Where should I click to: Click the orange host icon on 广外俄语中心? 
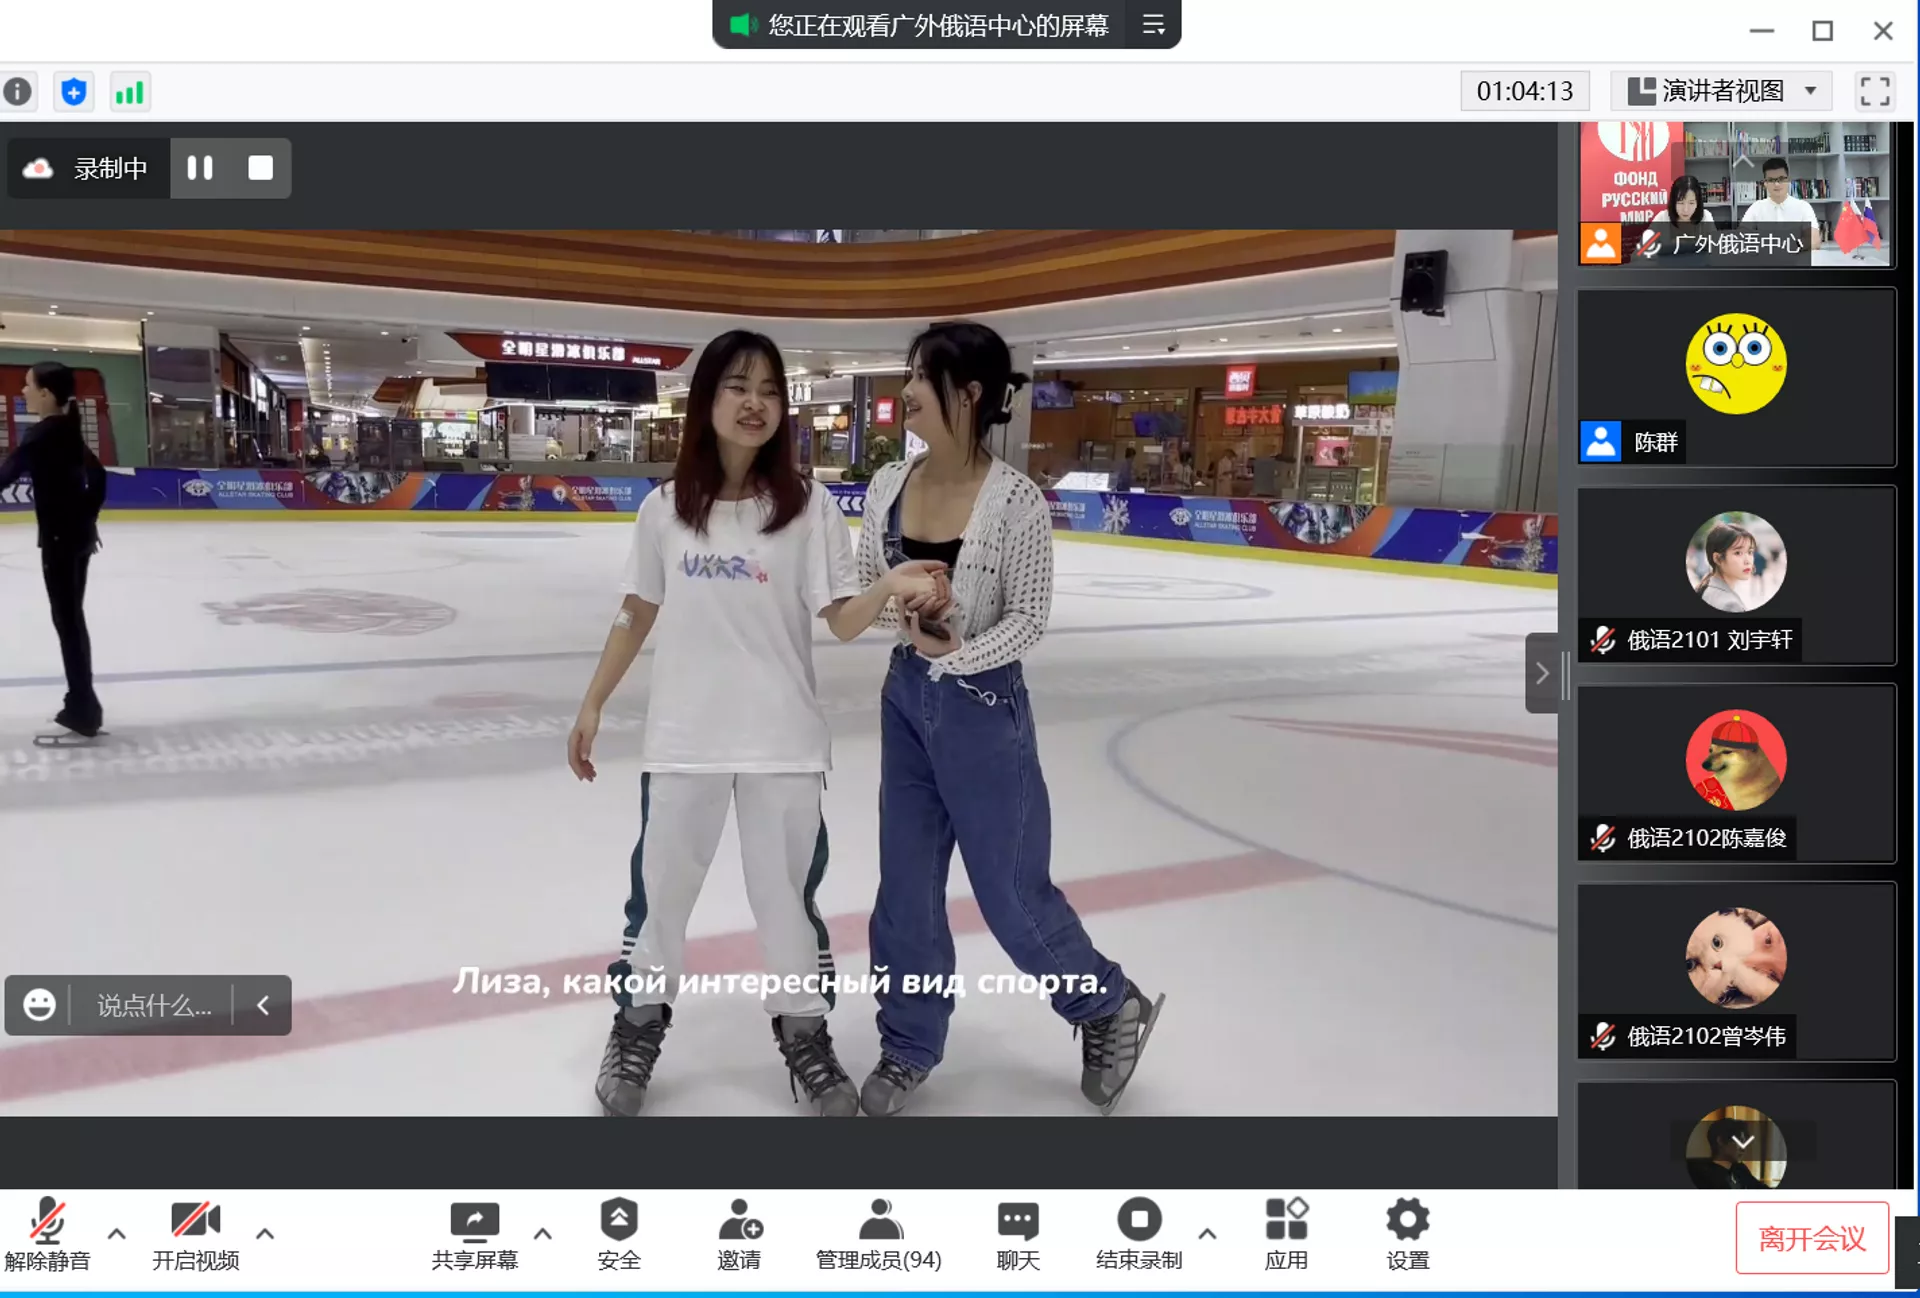click(x=1601, y=243)
